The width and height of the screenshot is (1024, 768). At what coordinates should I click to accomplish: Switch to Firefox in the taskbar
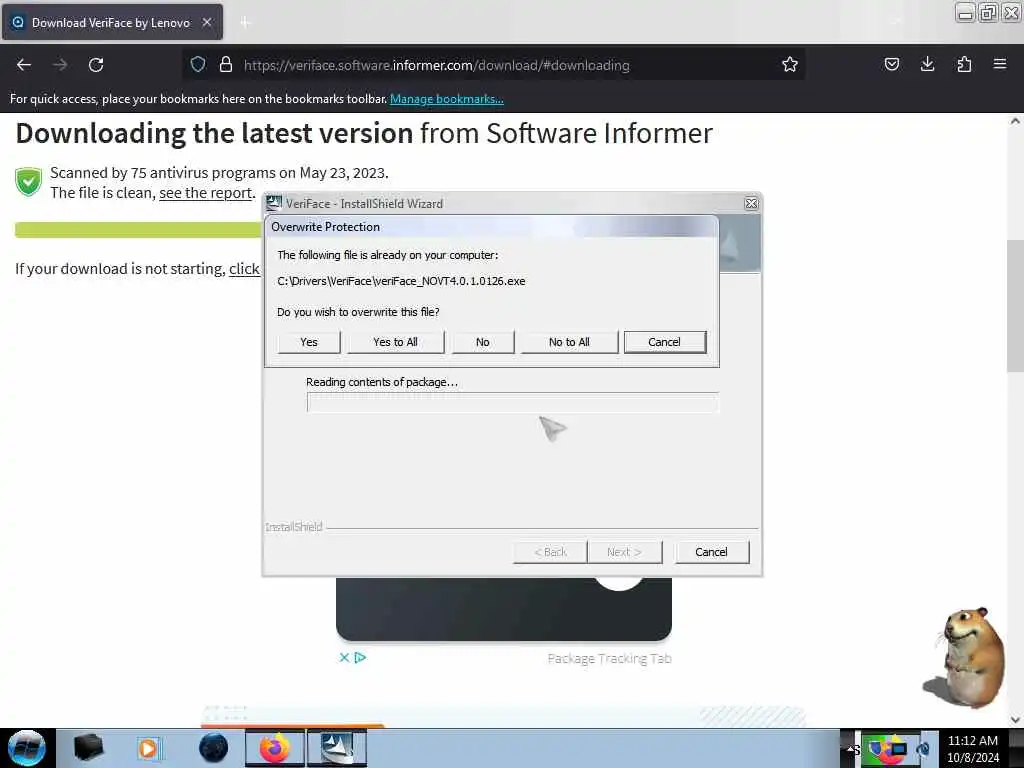pos(275,748)
